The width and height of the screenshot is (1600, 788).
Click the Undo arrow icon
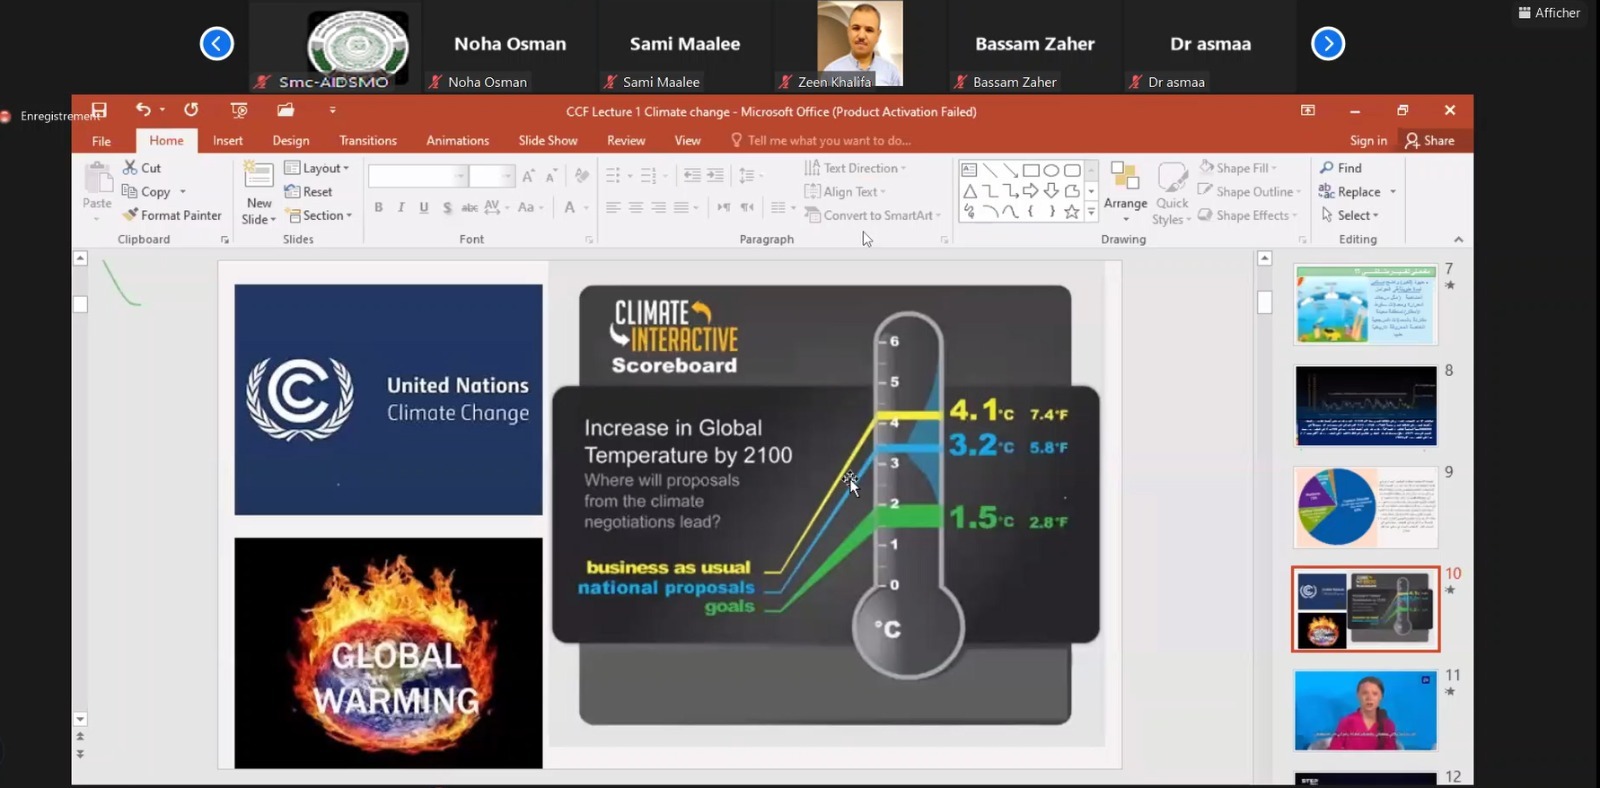click(x=143, y=110)
